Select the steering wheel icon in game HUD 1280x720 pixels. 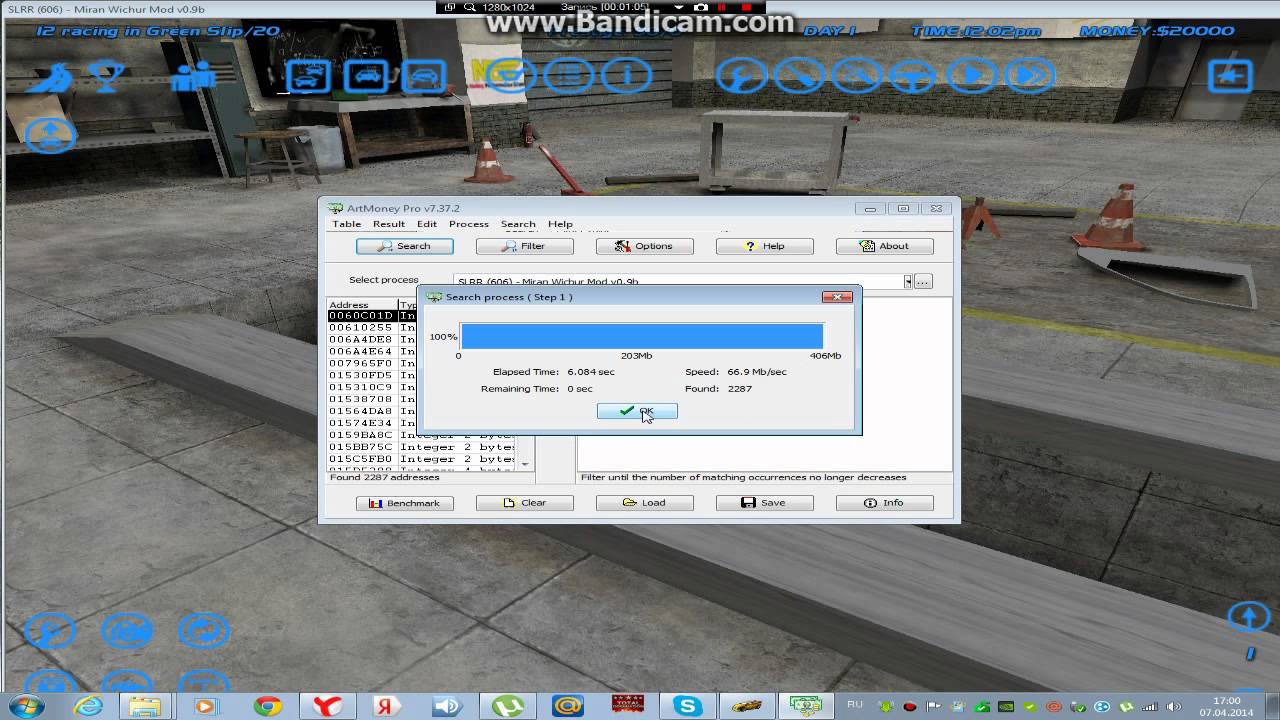click(x=913, y=76)
